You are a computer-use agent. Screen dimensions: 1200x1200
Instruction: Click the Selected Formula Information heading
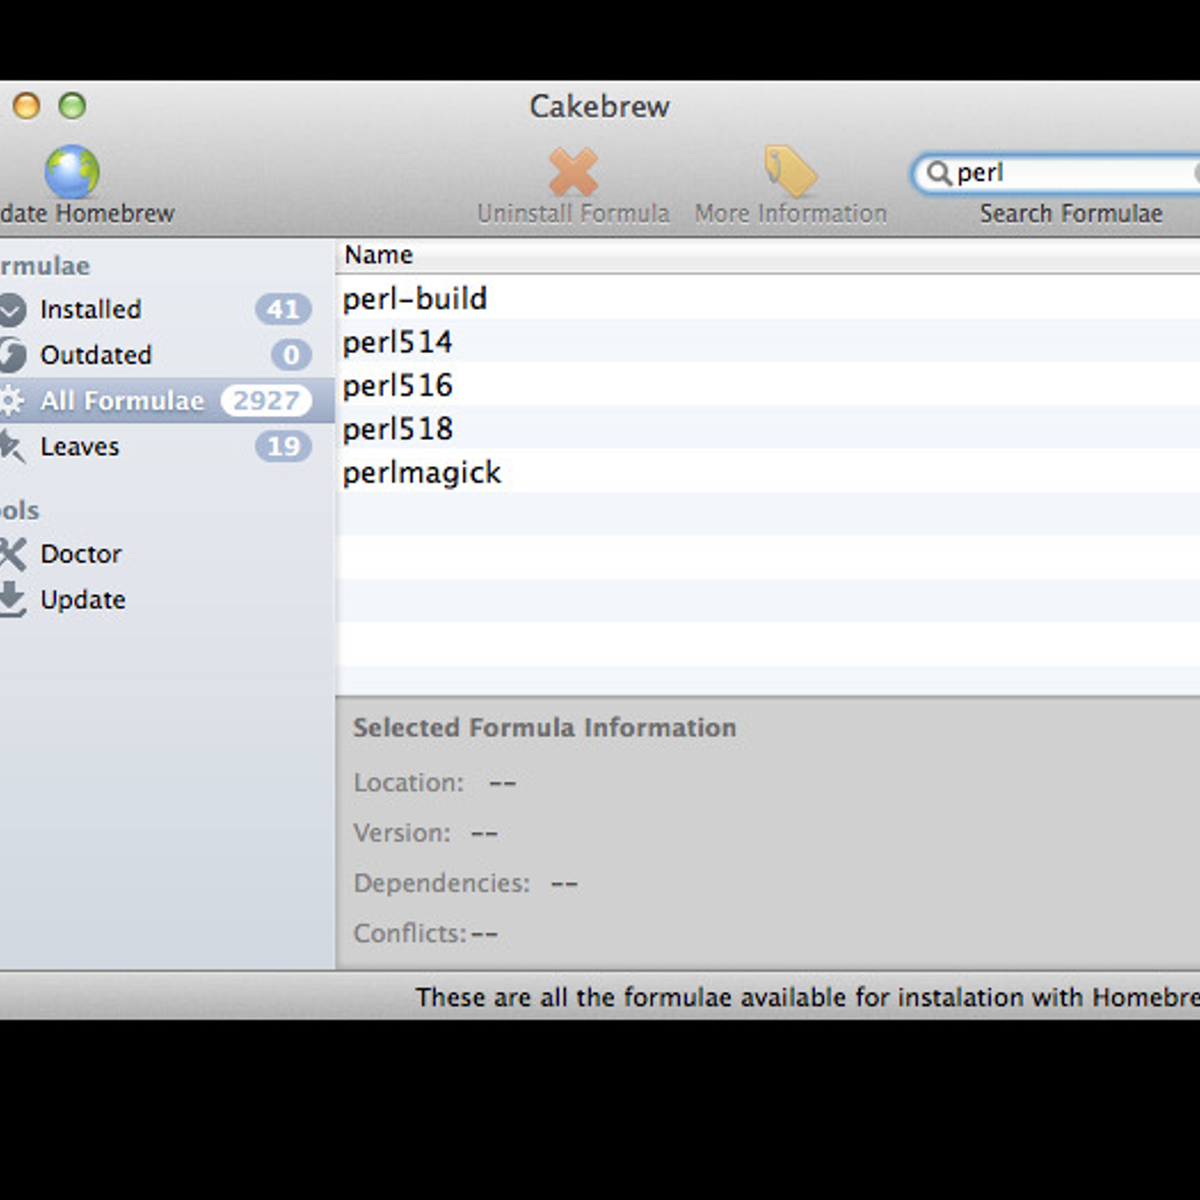tap(545, 728)
